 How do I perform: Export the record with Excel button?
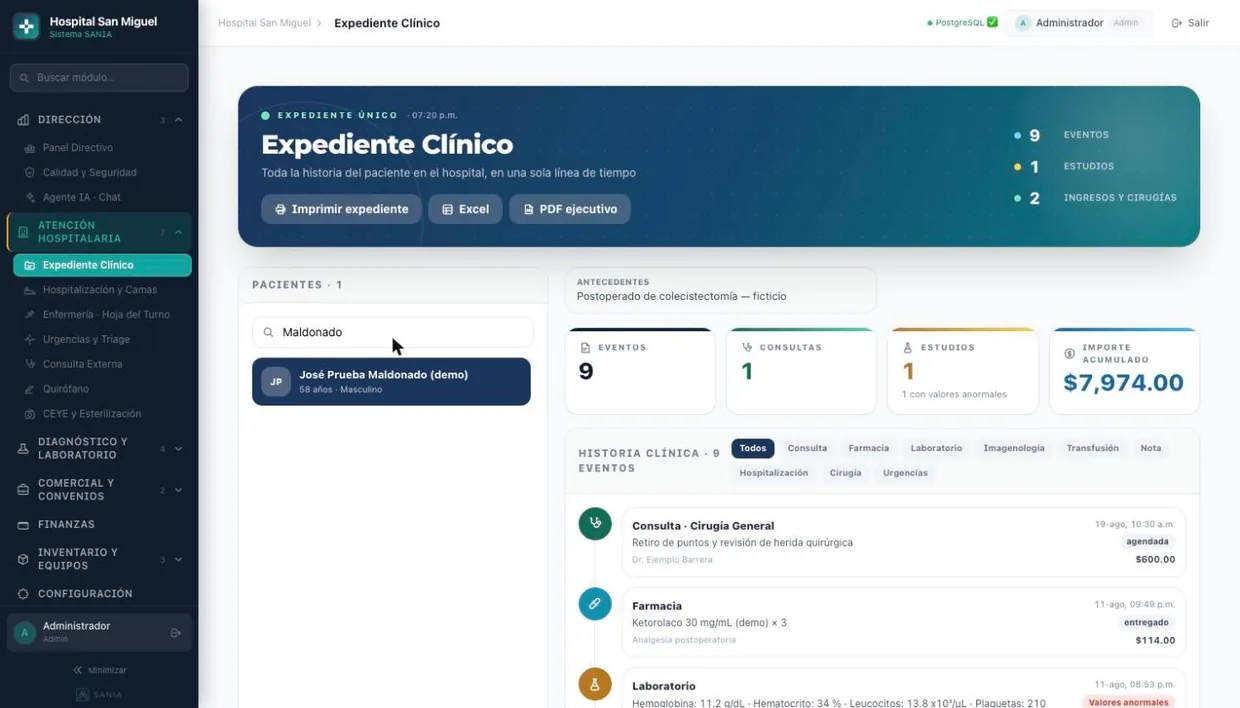465,209
